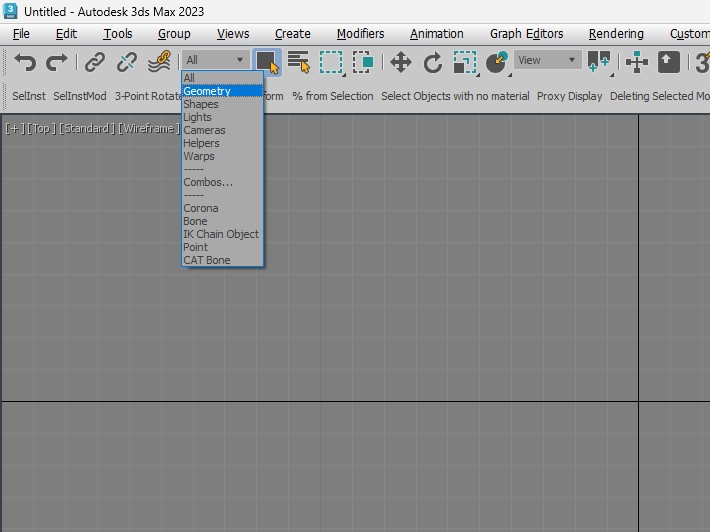Open the Edit menu
This screenshot has height=532, width=710.
[x=66, y=34]
